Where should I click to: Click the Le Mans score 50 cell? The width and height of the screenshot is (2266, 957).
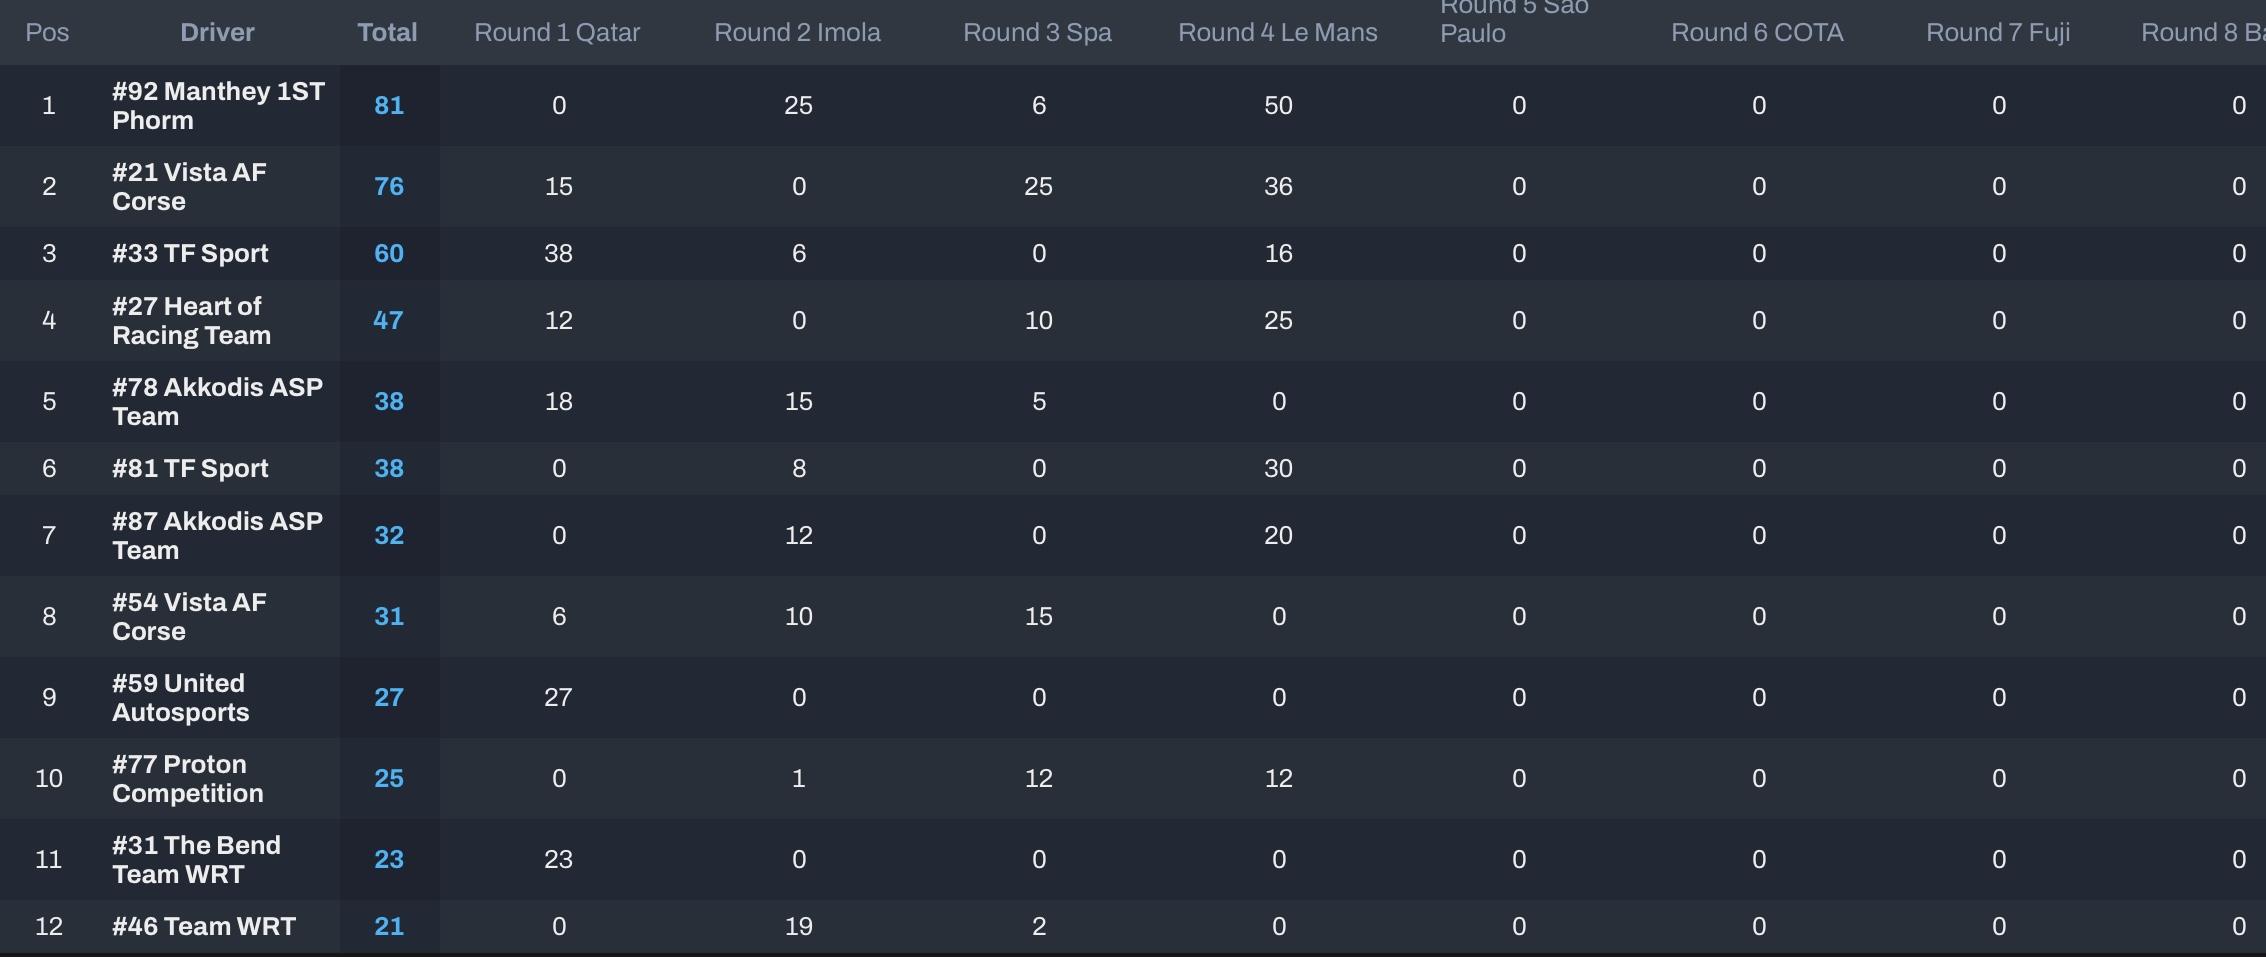point(1278,106)
